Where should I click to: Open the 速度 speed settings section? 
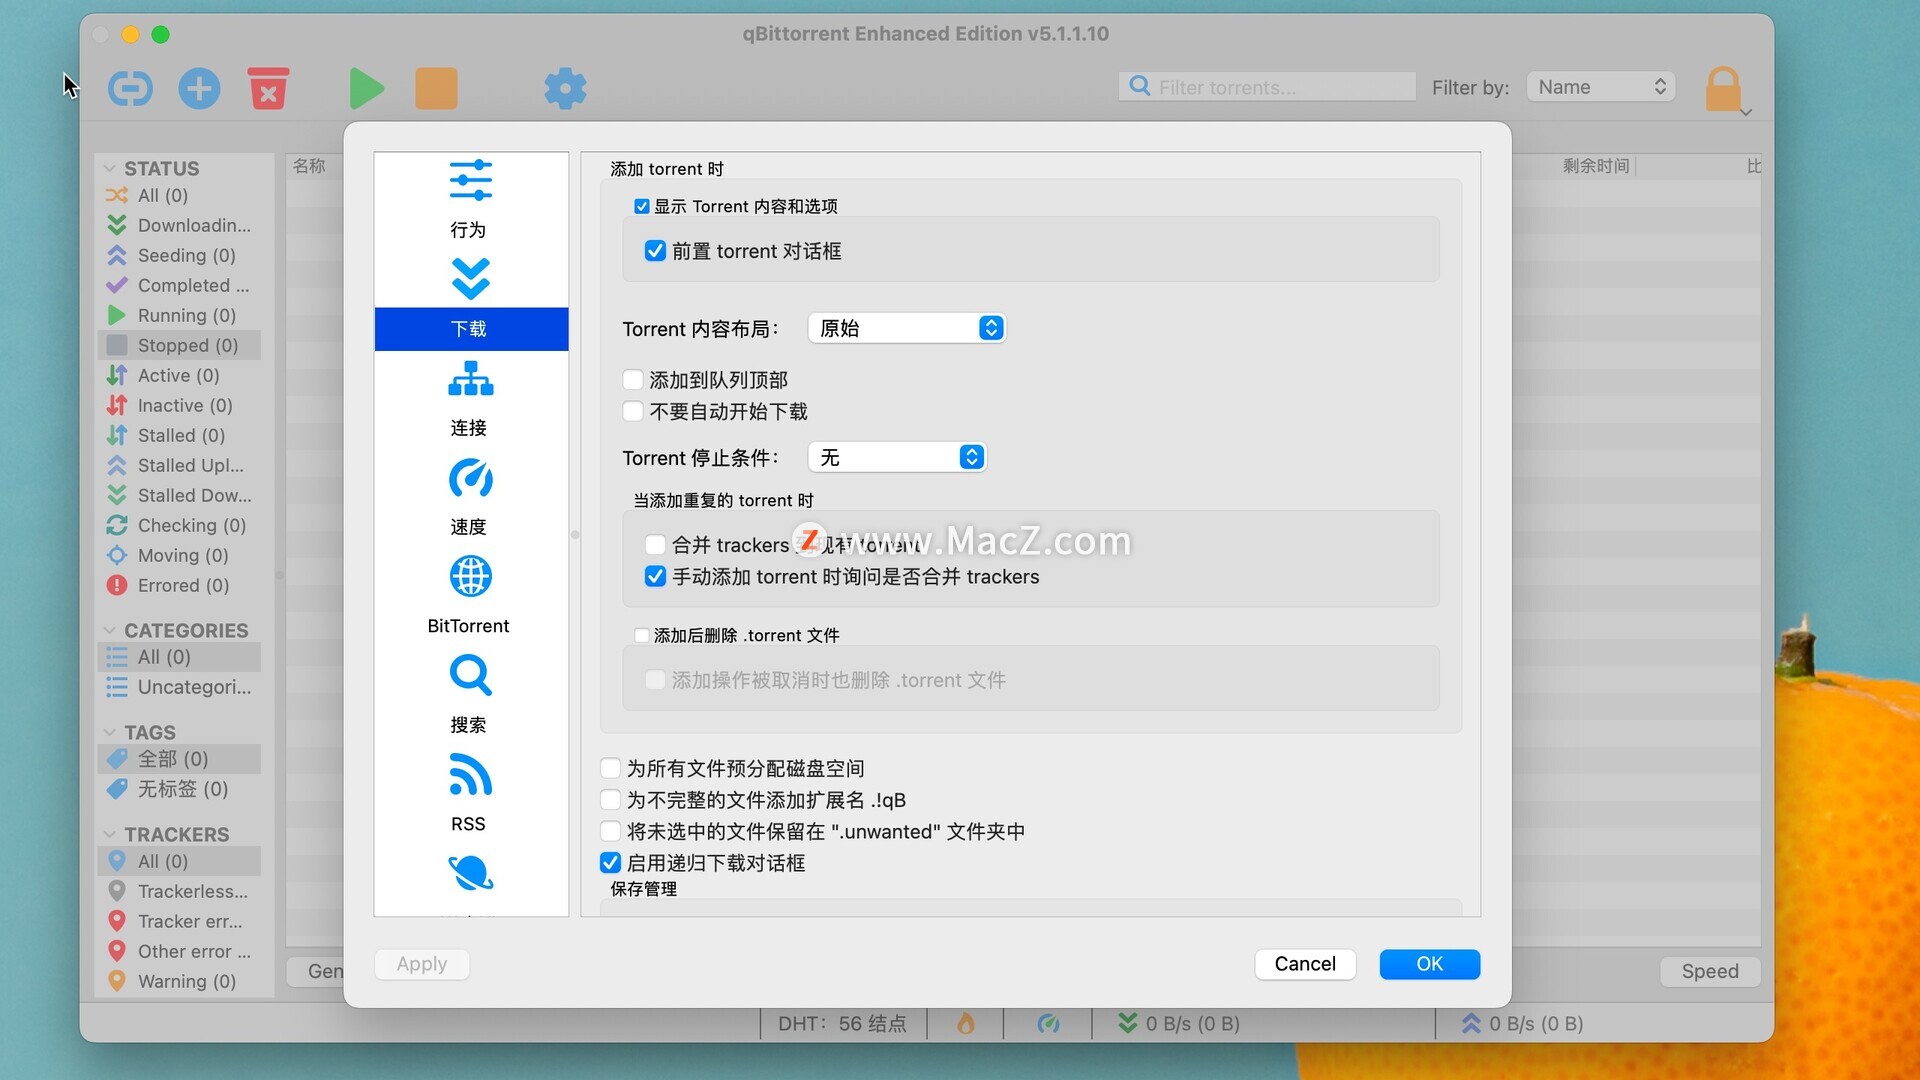[469, 497]
